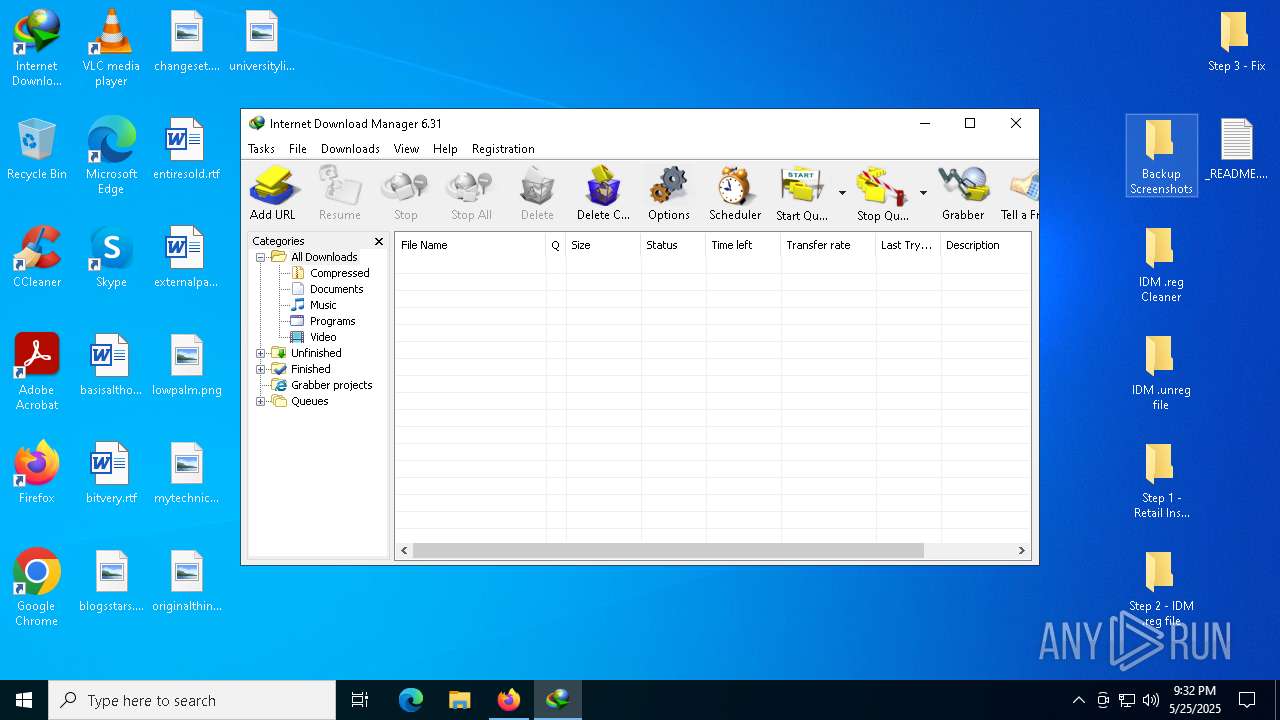
Task: Click the horizontal scrollbar right arrow
Action: [x=1021, y=551]
